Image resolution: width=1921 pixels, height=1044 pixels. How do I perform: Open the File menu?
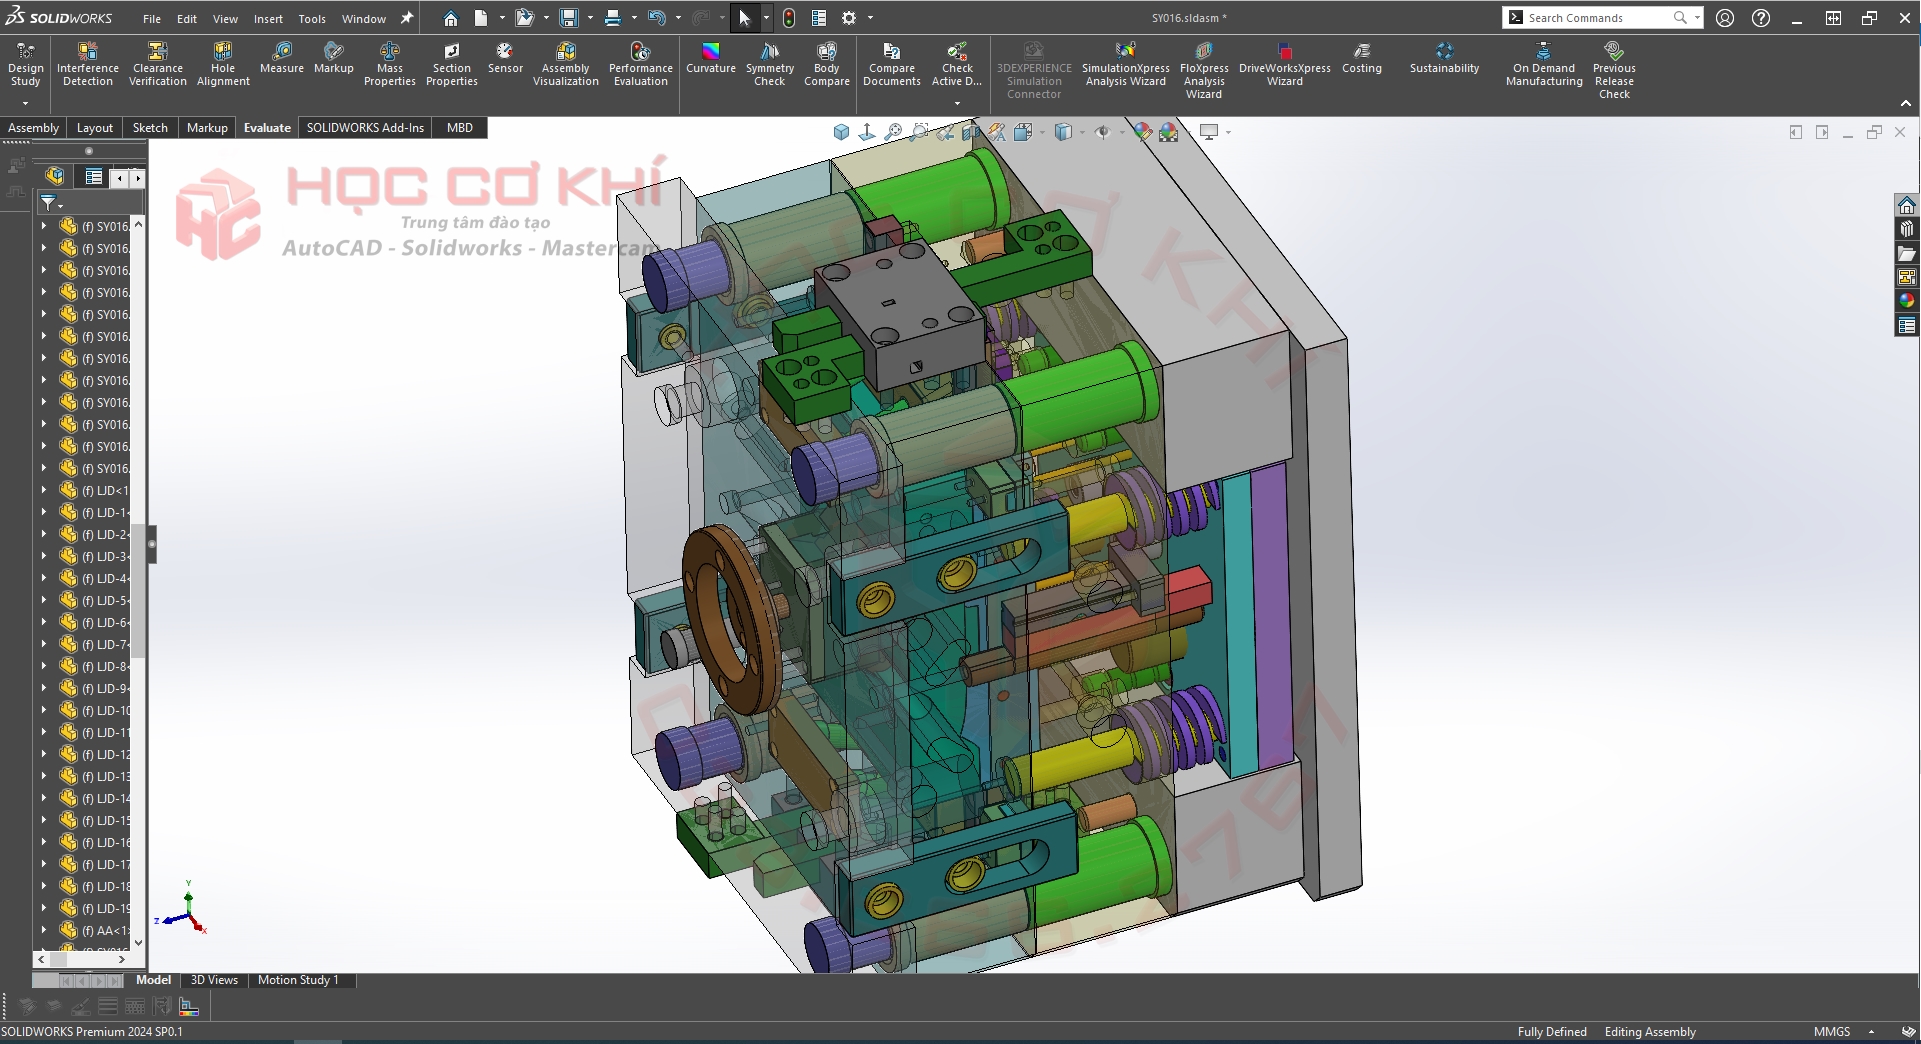click(152, 19)
